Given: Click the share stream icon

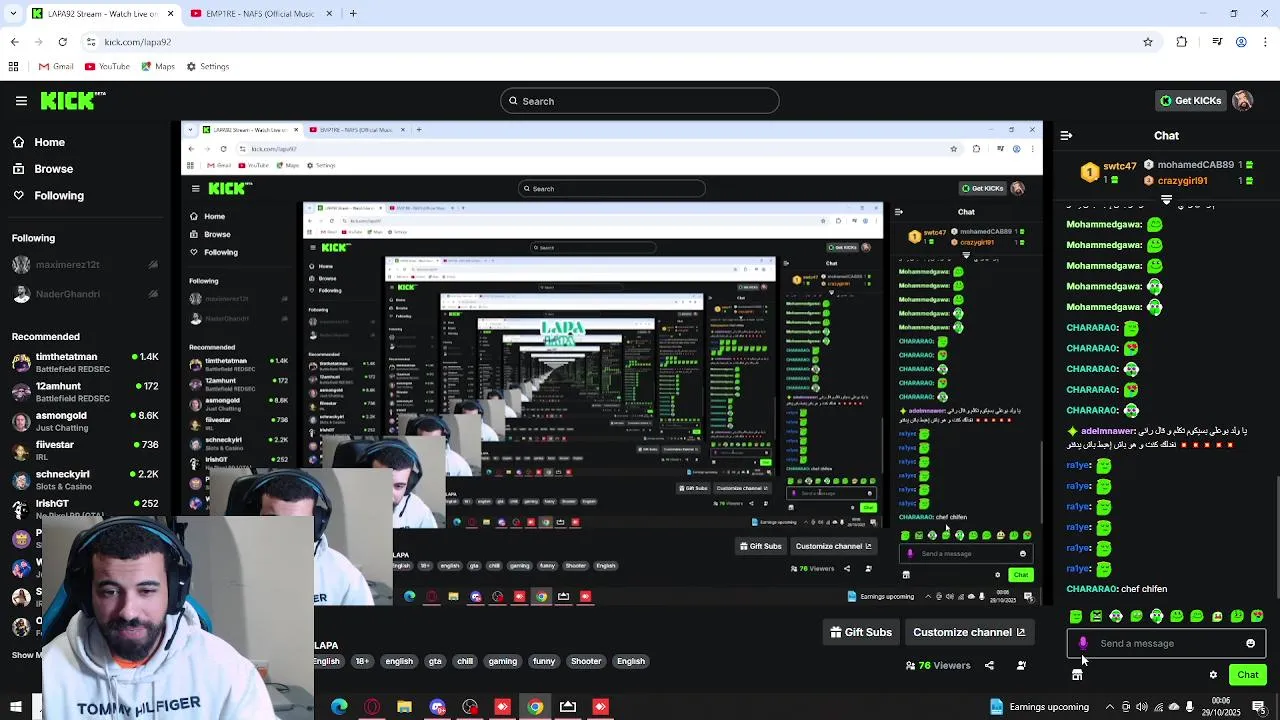Looking at the screenshot, I should point(989,665).
